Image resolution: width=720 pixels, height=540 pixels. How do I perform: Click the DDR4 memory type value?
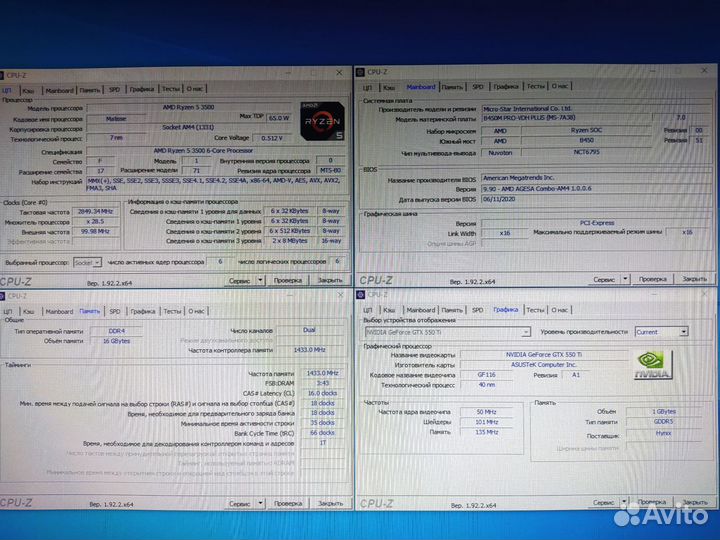117,331
